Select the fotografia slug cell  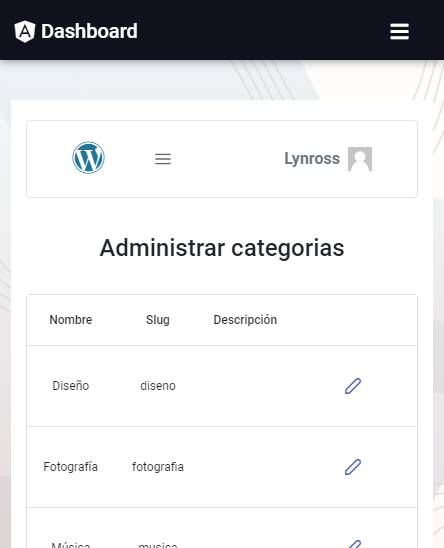(x=158, y=467)
